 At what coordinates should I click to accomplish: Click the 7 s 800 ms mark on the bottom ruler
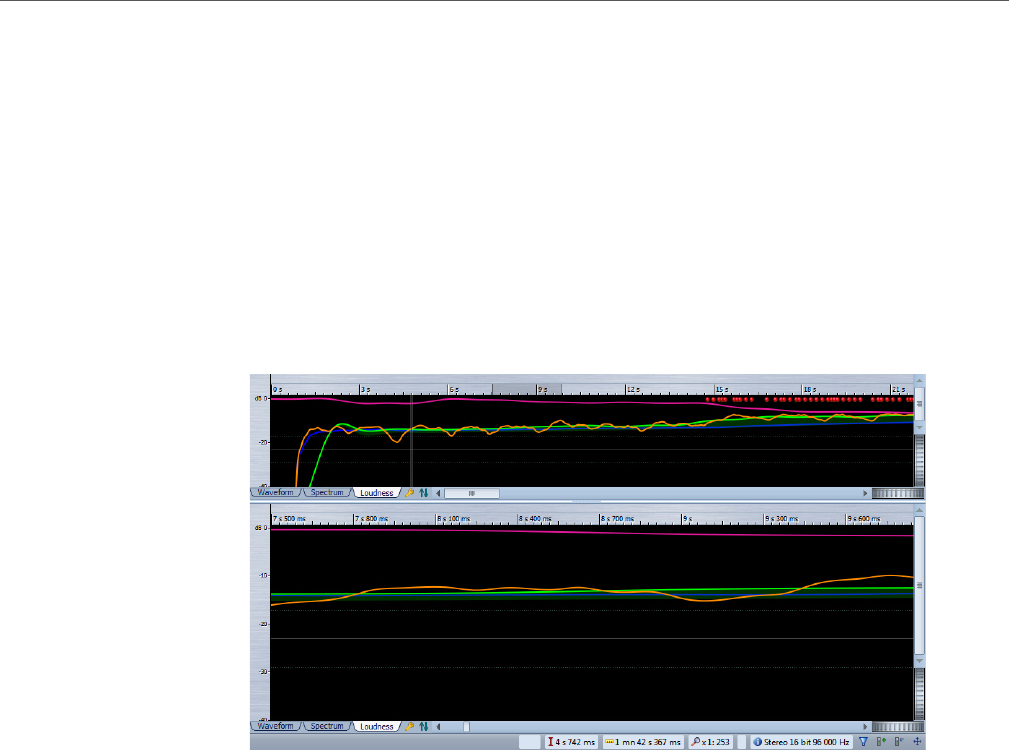click(372, 518)
